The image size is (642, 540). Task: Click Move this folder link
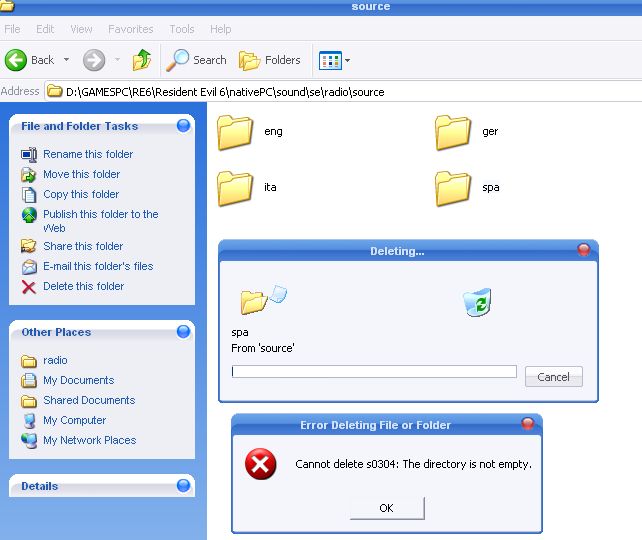pyautogui.click(x=81, y=174)
